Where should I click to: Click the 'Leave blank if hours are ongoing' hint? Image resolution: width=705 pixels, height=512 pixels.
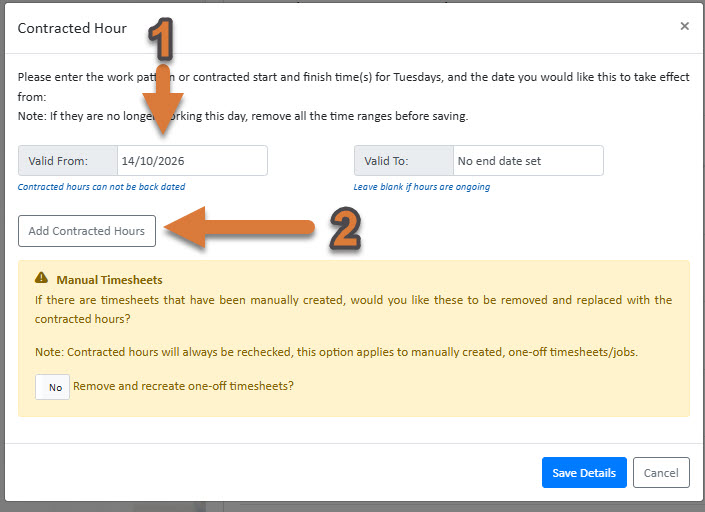422,187
